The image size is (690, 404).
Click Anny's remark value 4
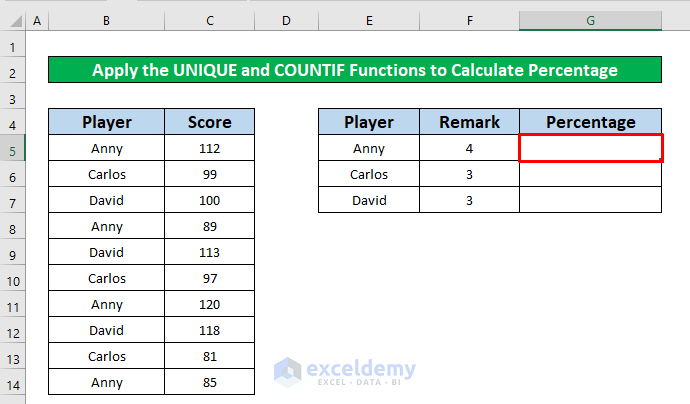click(x=469, y=149)
